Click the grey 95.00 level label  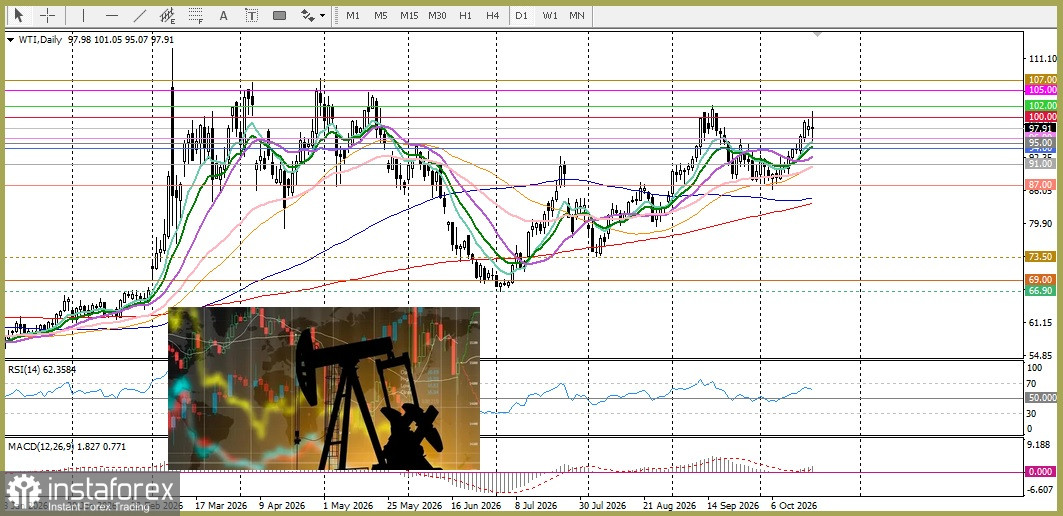point(1041,142)
